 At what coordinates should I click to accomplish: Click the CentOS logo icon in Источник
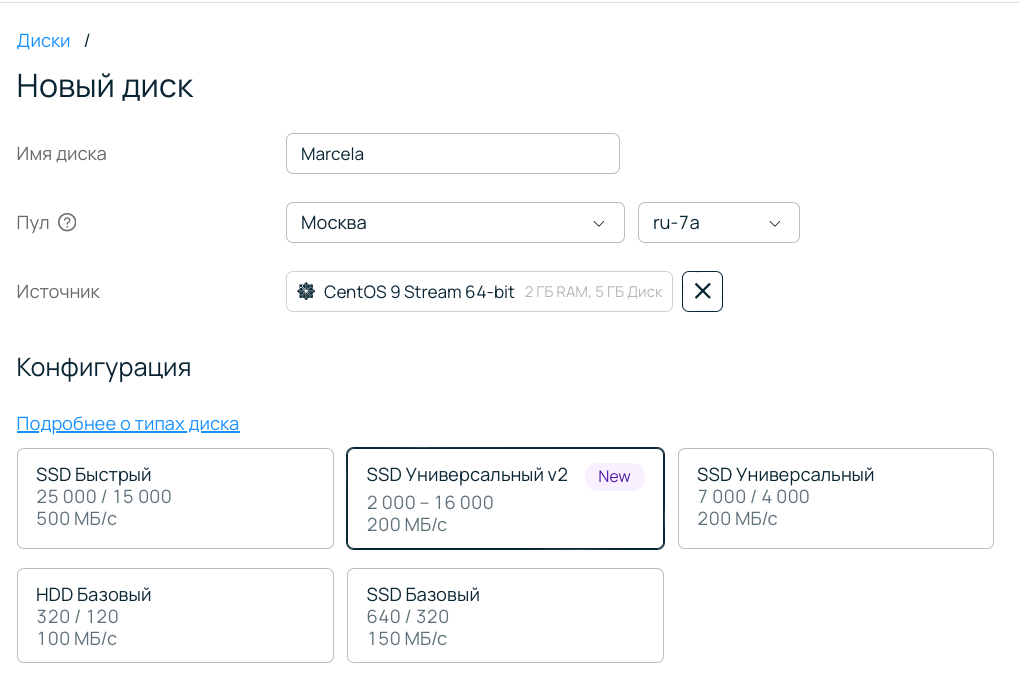coord(306,292)
